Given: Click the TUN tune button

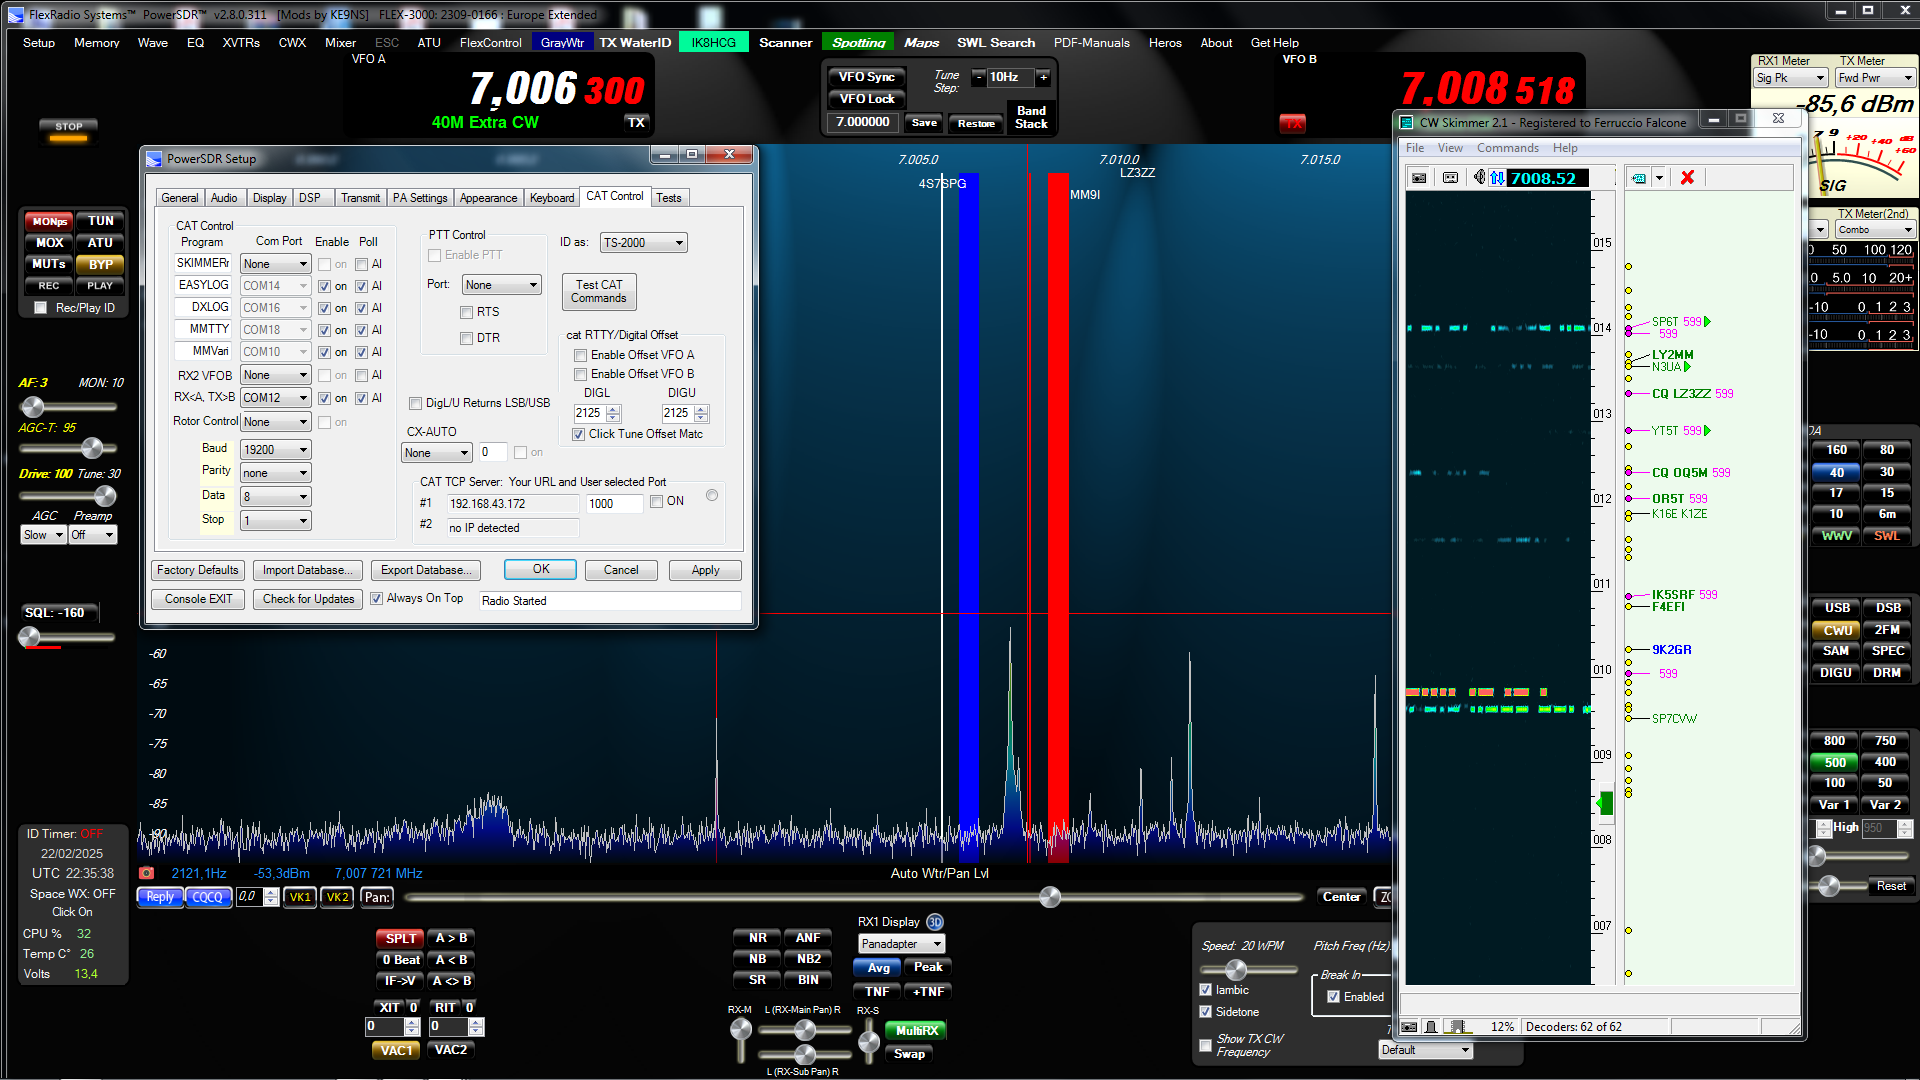Looking at the screenshot, I should pos(100,221).
